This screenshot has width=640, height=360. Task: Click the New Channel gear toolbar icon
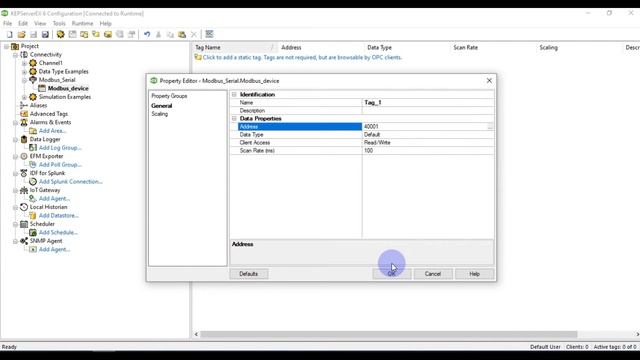tap(60, 34)
